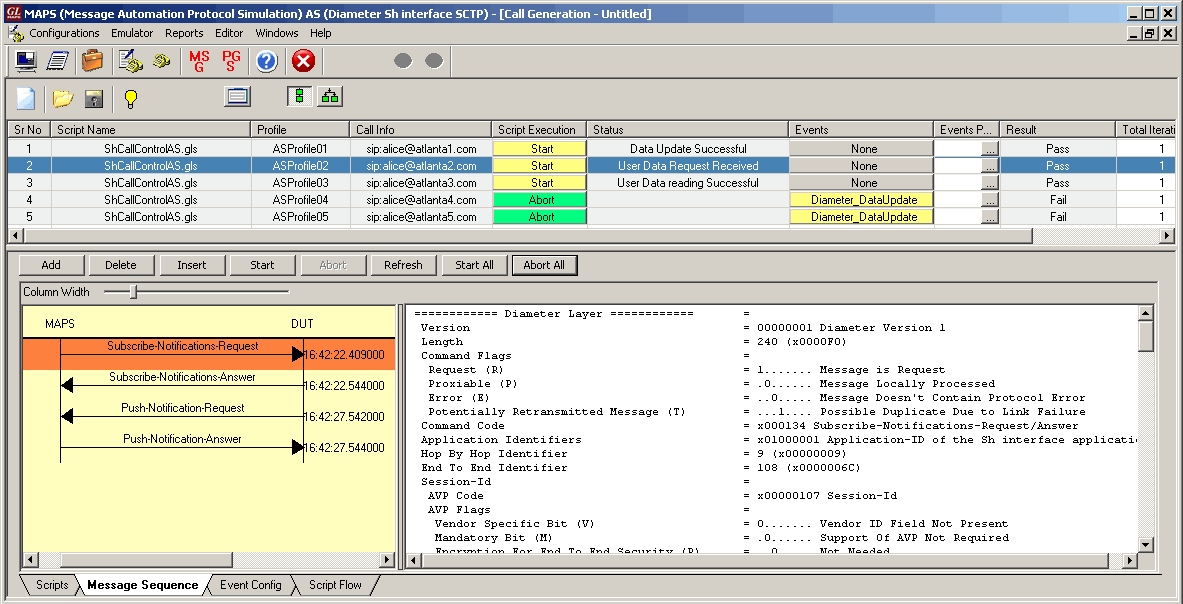Click the Profile Editor notepad icon

58,61
